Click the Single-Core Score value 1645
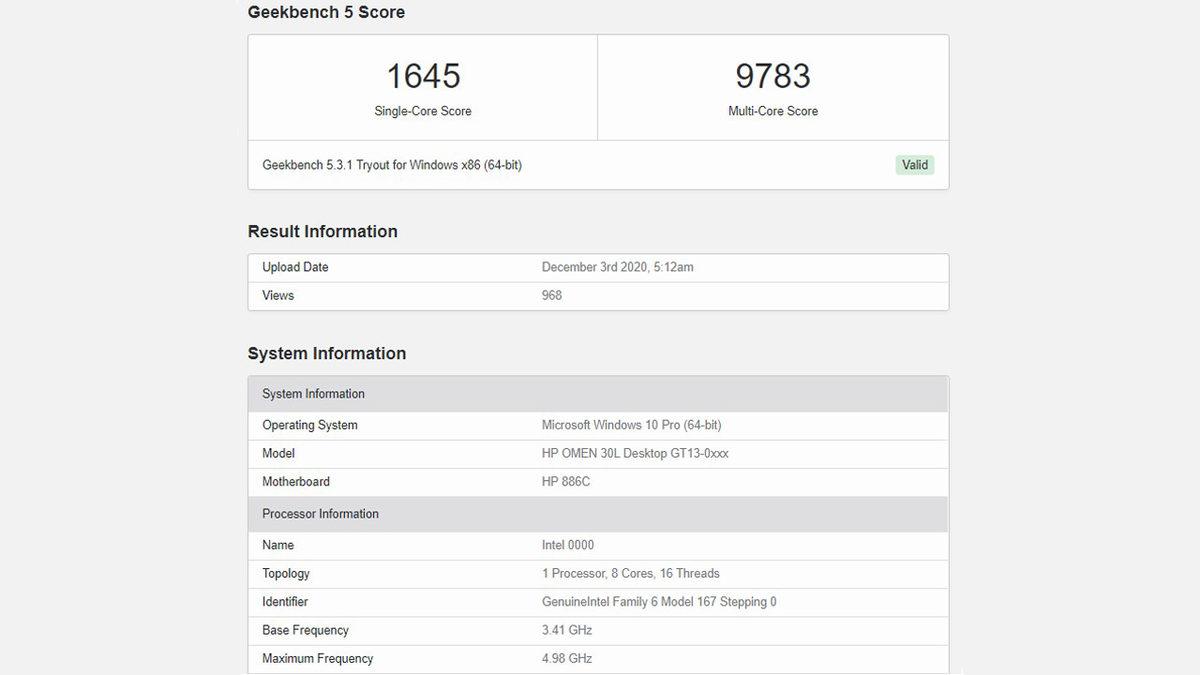The height and width of the screenshot is (675, 1200). pos(423,75)
